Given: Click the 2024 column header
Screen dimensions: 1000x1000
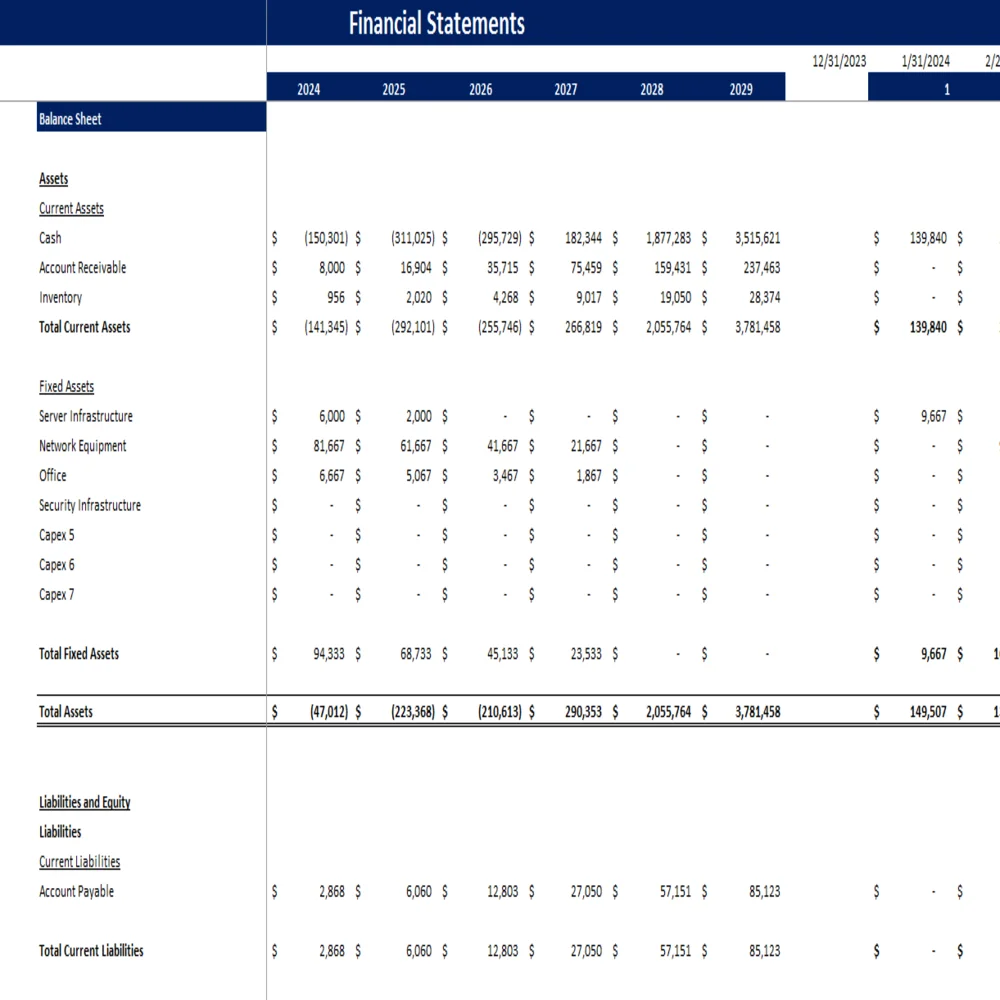Looking at the screenshot, I should tap(308, 88).
